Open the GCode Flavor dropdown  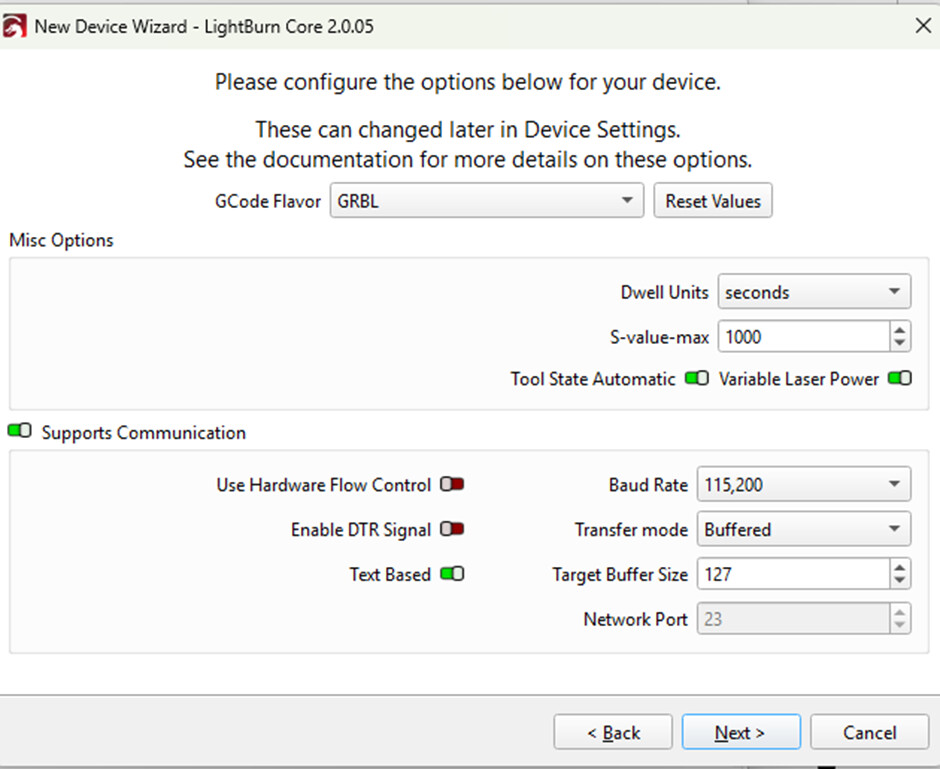coord(486,201)
